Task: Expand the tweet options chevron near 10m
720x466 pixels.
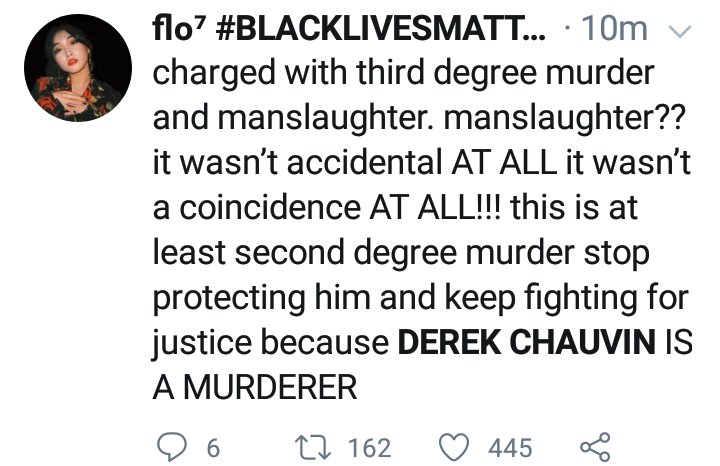Action: (x=678, y=32)
